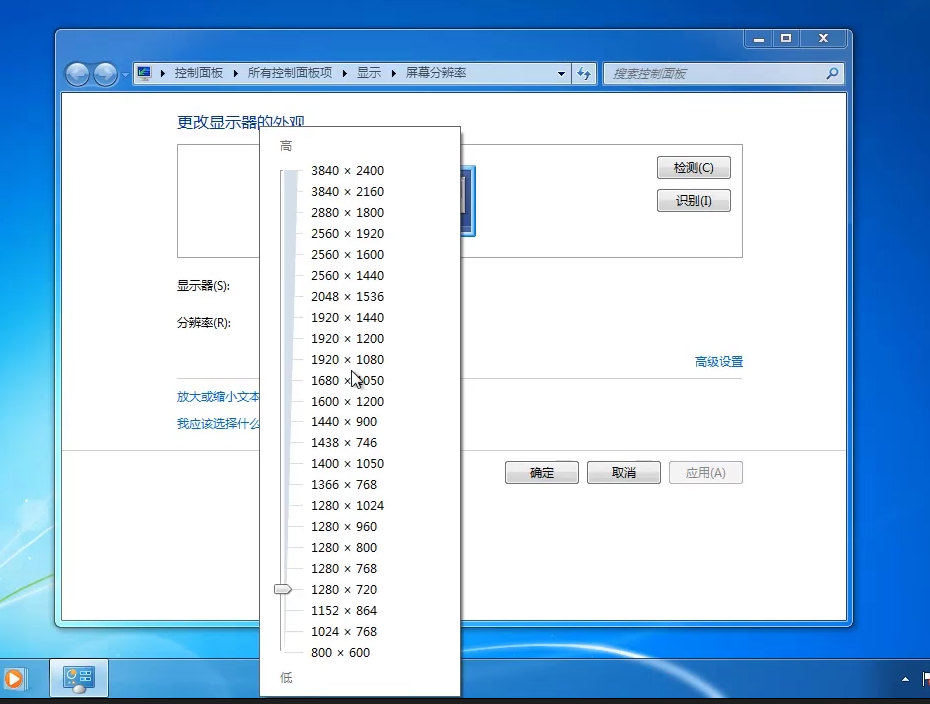Image resolution: width=930 pixels, height=704 pixels.
Task: Open the control panel applet from the taskbar
Action: click(79, 678)
